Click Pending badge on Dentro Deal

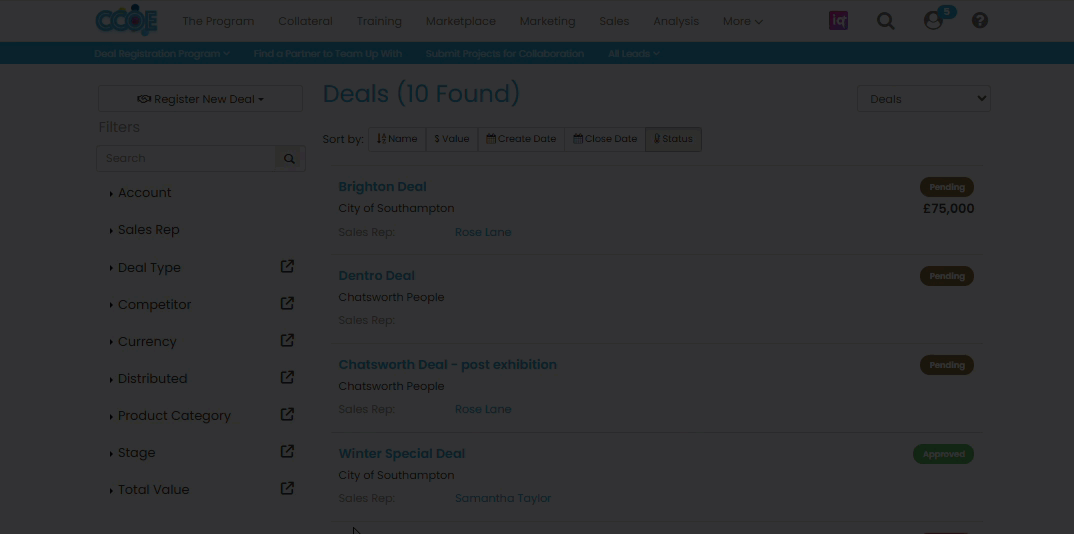(947, 276)
